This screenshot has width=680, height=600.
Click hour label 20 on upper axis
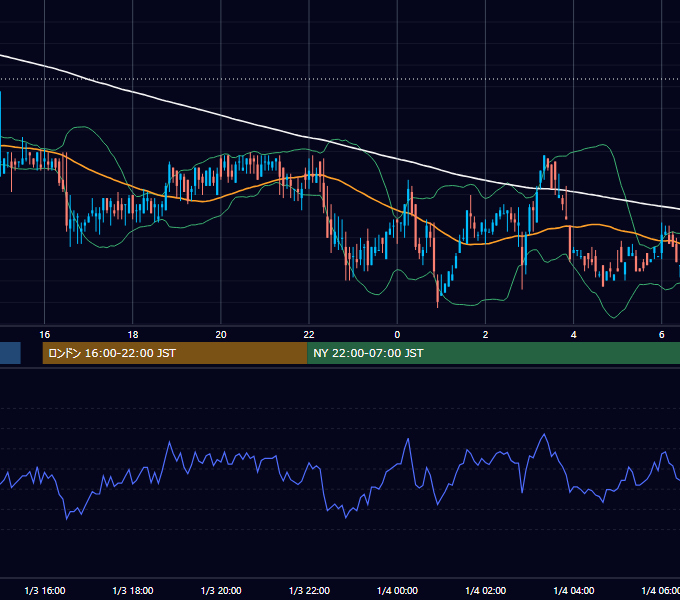[221, 335]
